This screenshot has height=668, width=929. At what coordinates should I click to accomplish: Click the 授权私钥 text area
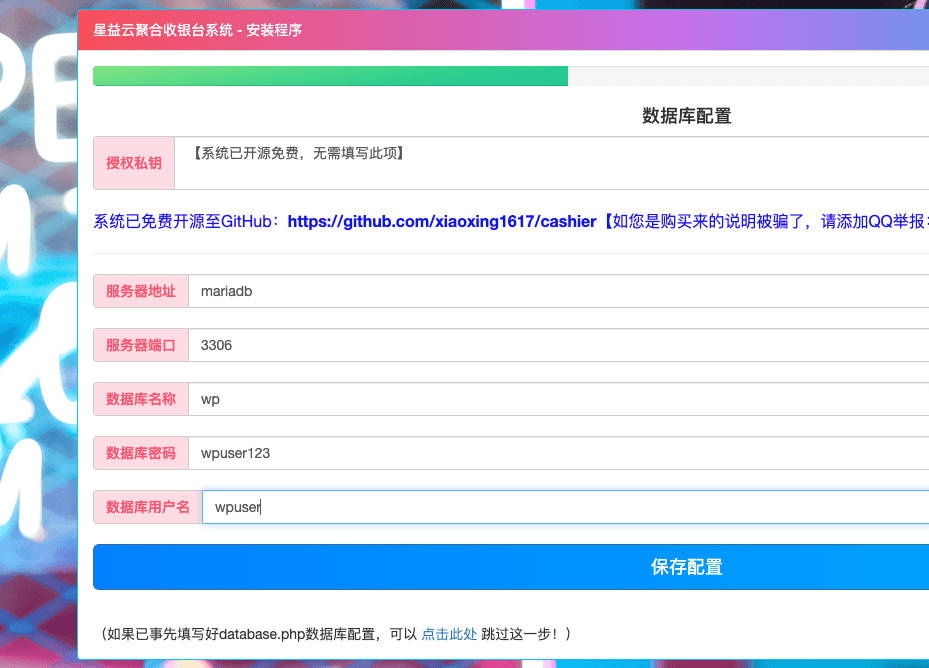[550, 163]
